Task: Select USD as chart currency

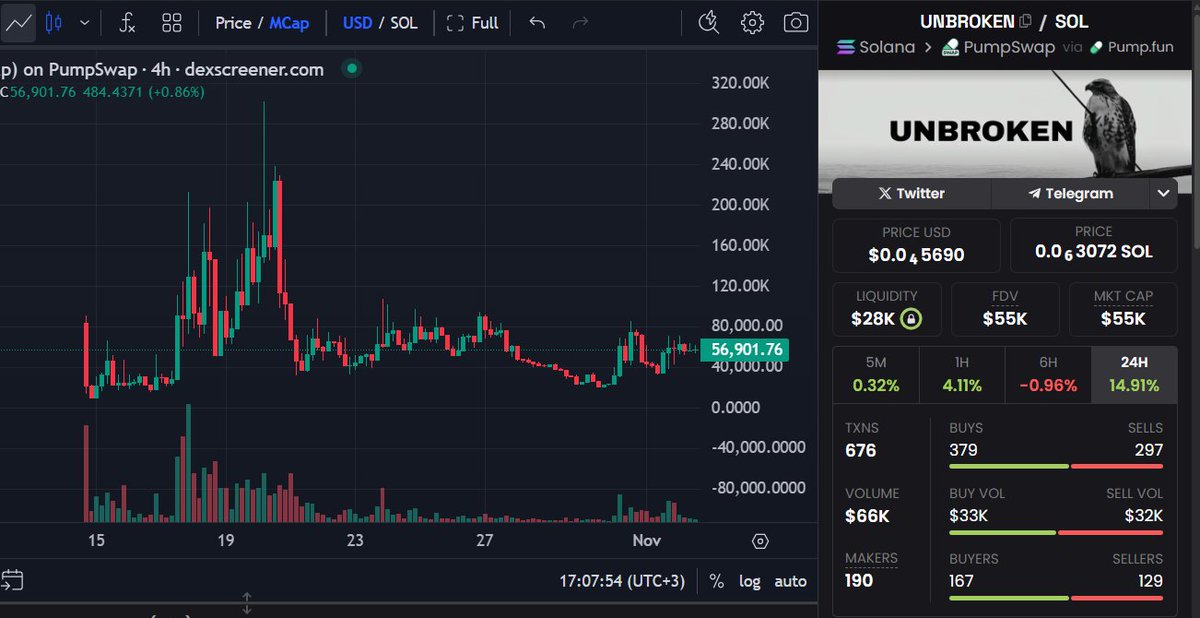Action: tap(357, 22)
